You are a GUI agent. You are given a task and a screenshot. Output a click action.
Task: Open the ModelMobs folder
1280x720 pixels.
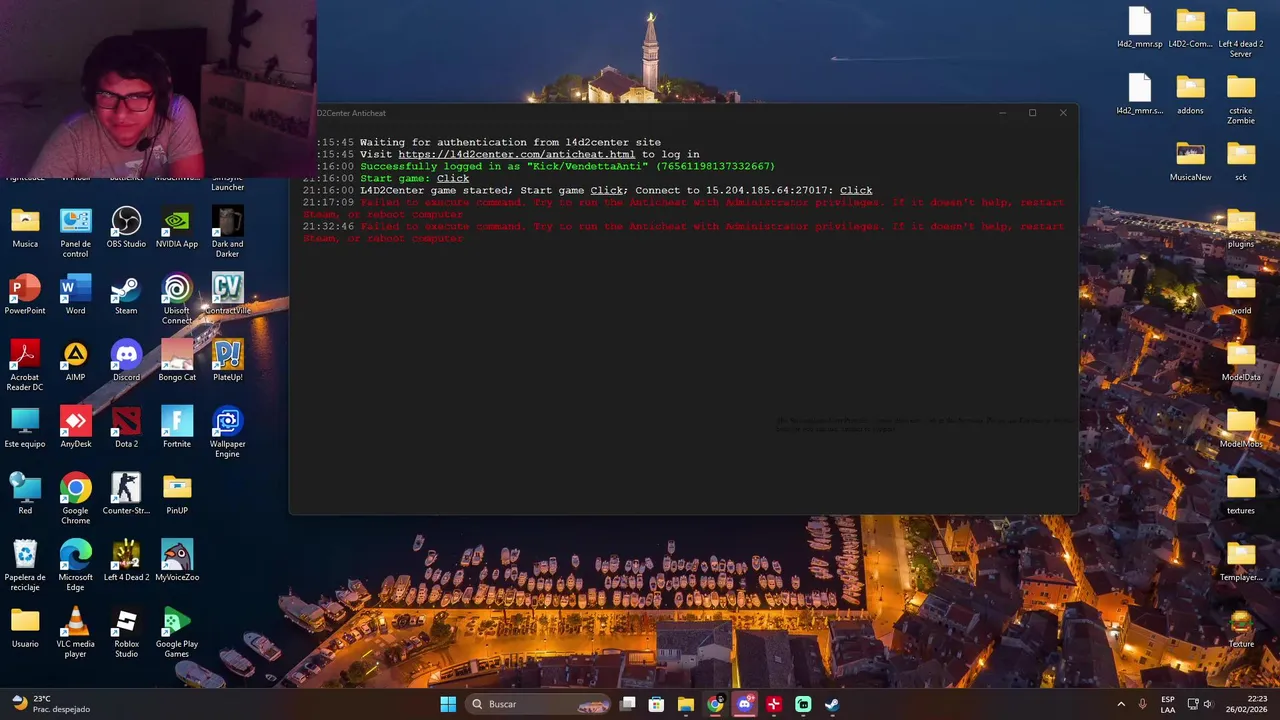[x=1241, y=428]
